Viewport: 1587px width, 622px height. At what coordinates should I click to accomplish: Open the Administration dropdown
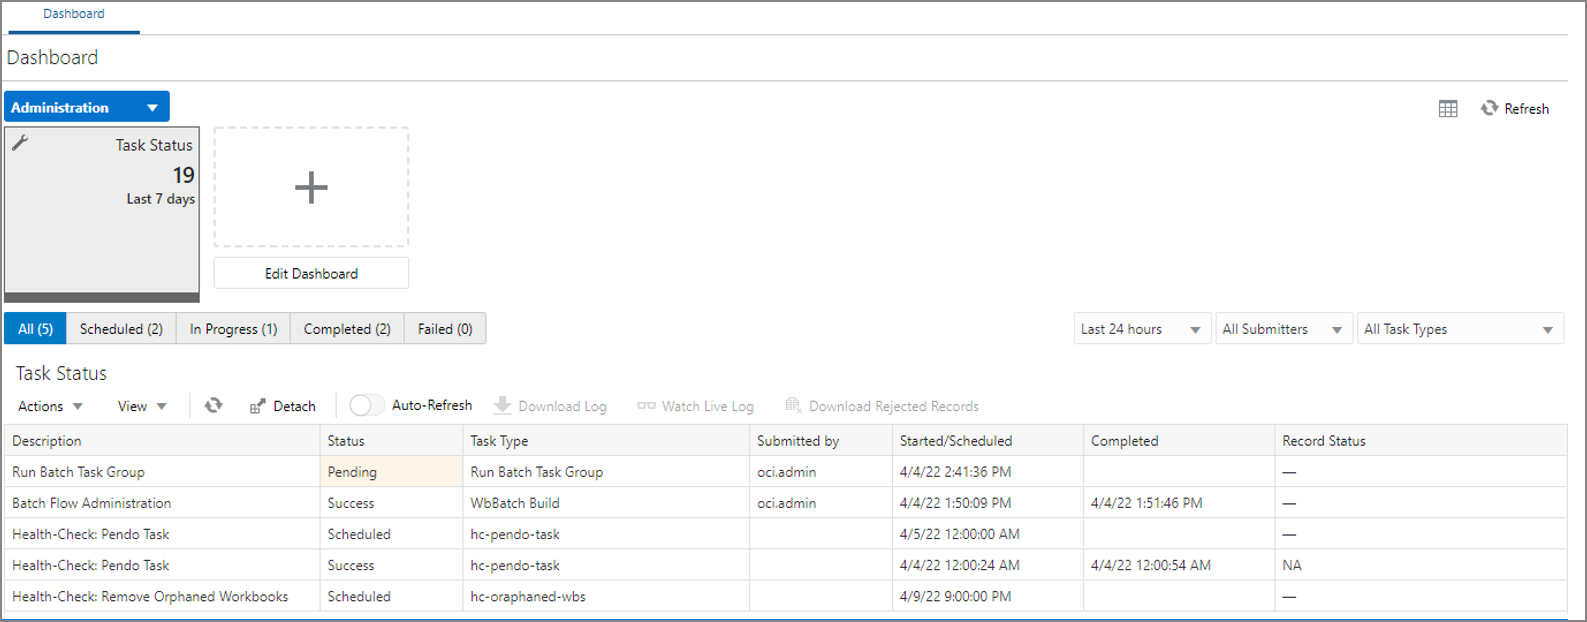tap(87, 107)
